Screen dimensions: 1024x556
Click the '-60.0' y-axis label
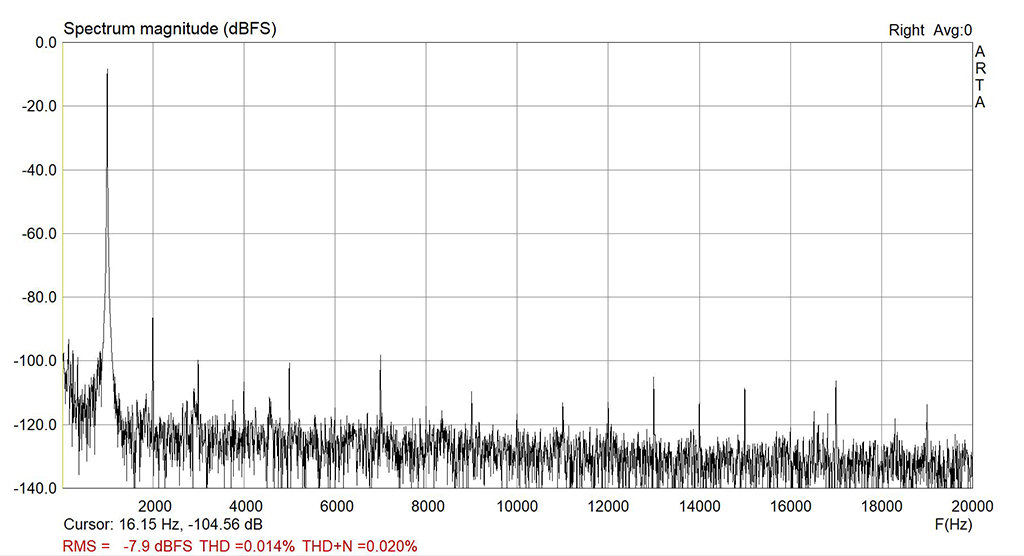[x=39, y=233]
